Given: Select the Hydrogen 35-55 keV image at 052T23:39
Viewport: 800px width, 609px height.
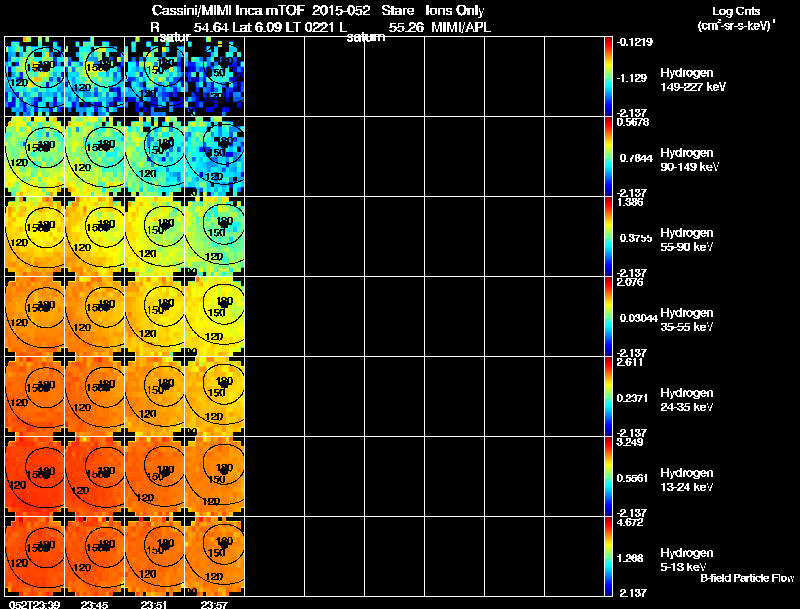Looking at the screenshot, I should [x=35, y=316].
